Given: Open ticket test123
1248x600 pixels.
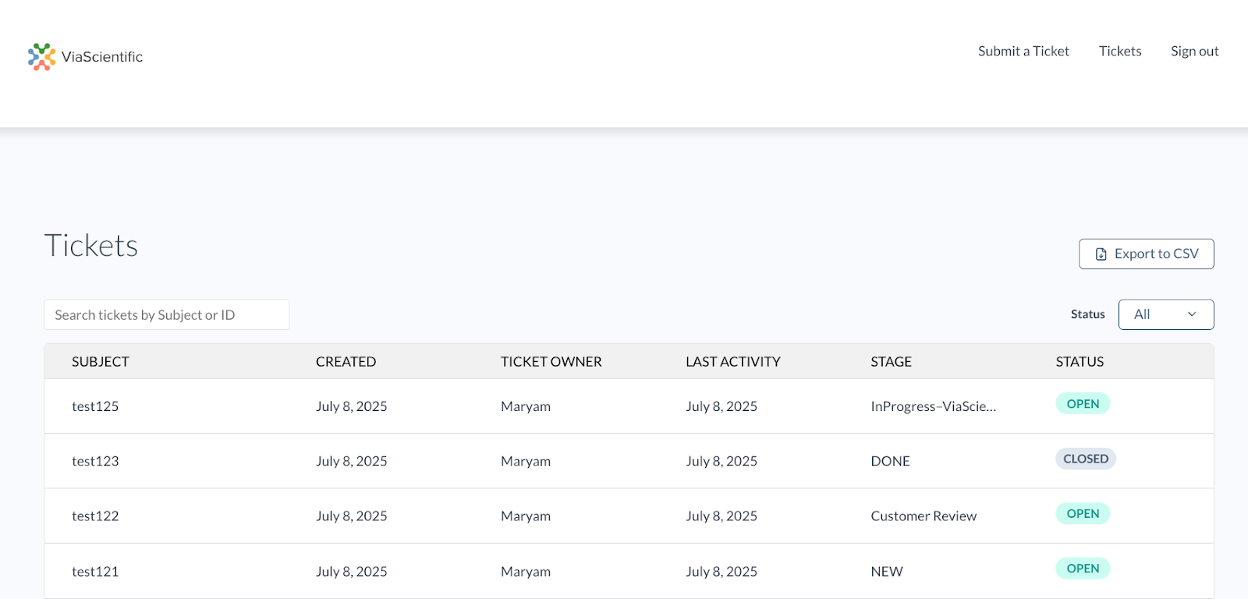Looking at the screenshot, I should point(95,461).
